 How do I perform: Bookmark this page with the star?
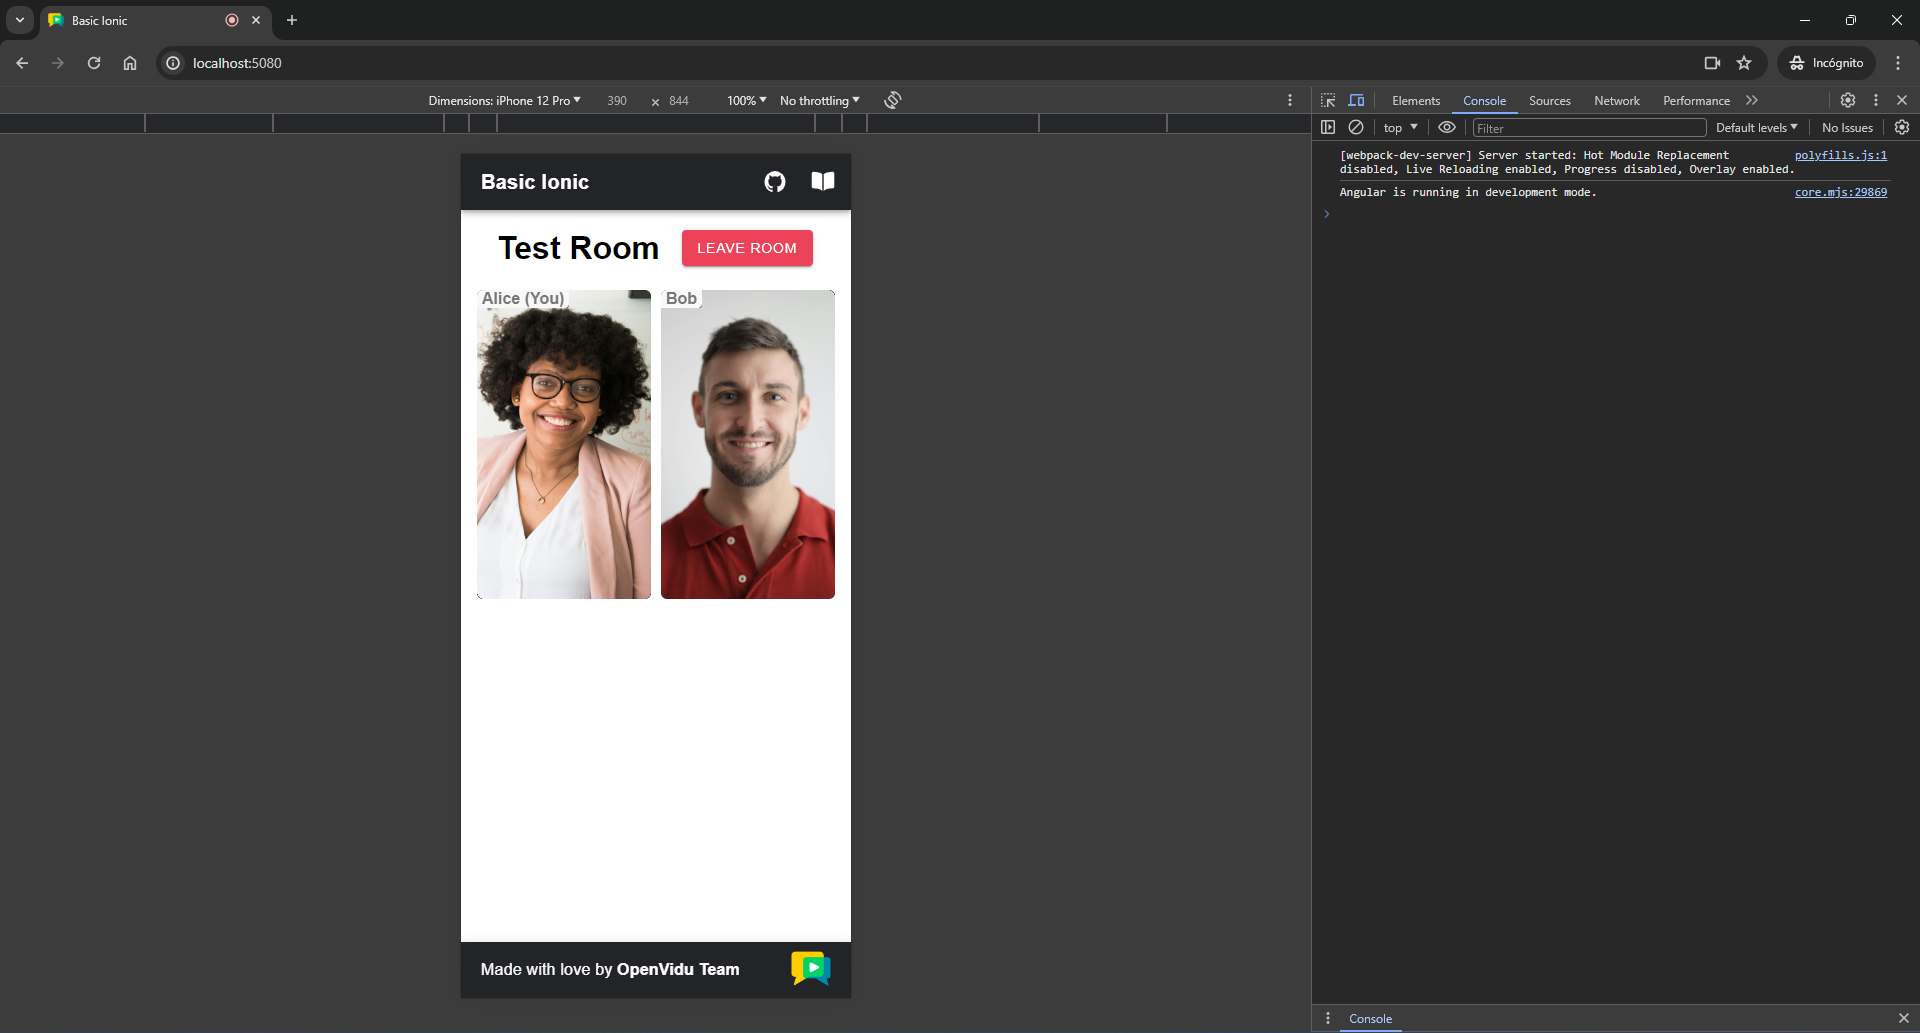coord(1744,63)
